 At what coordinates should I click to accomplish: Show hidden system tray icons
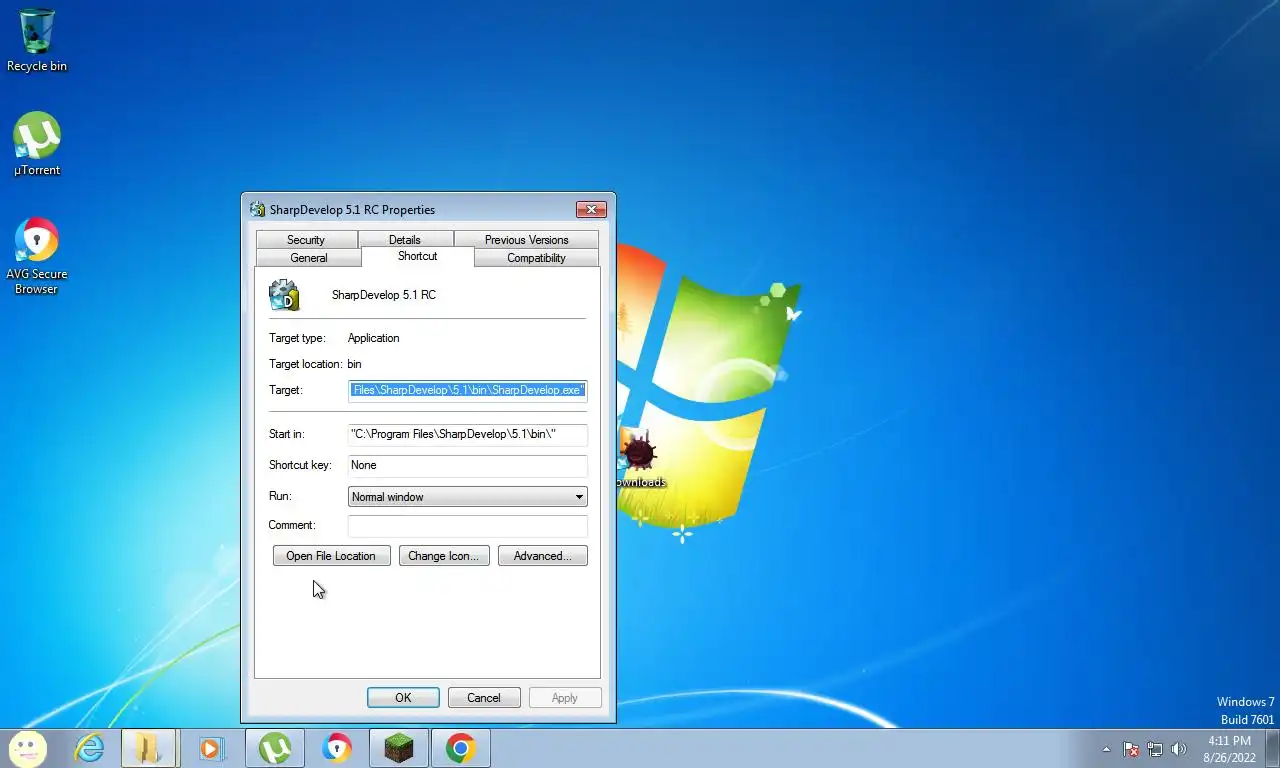click(1106, 749)
